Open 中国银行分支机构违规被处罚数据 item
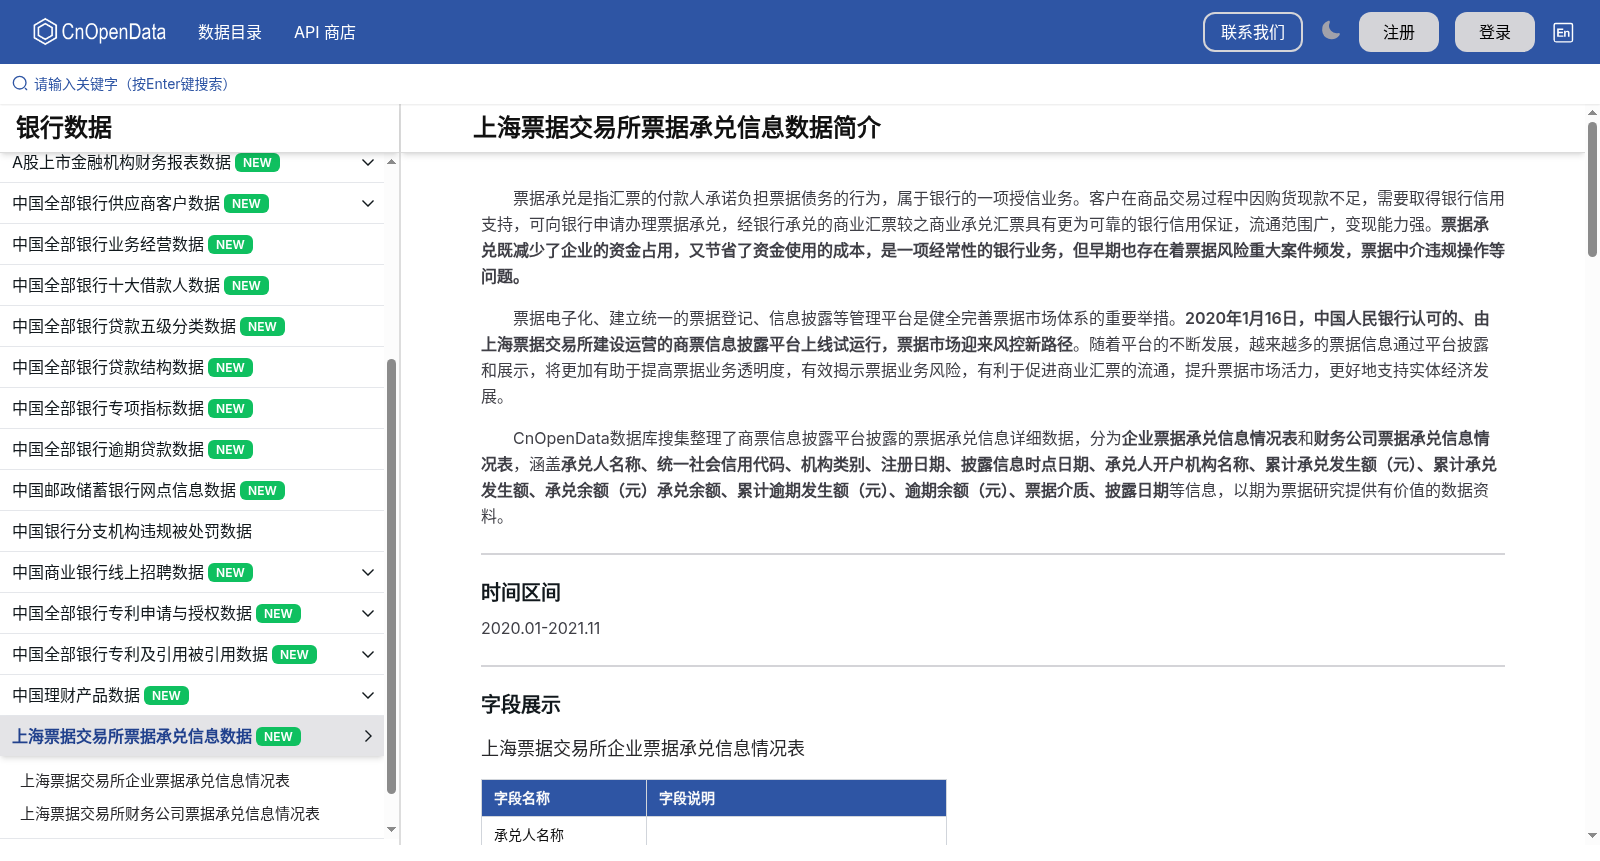Screen dimensions: 1600x861 [x=192, y=531]
